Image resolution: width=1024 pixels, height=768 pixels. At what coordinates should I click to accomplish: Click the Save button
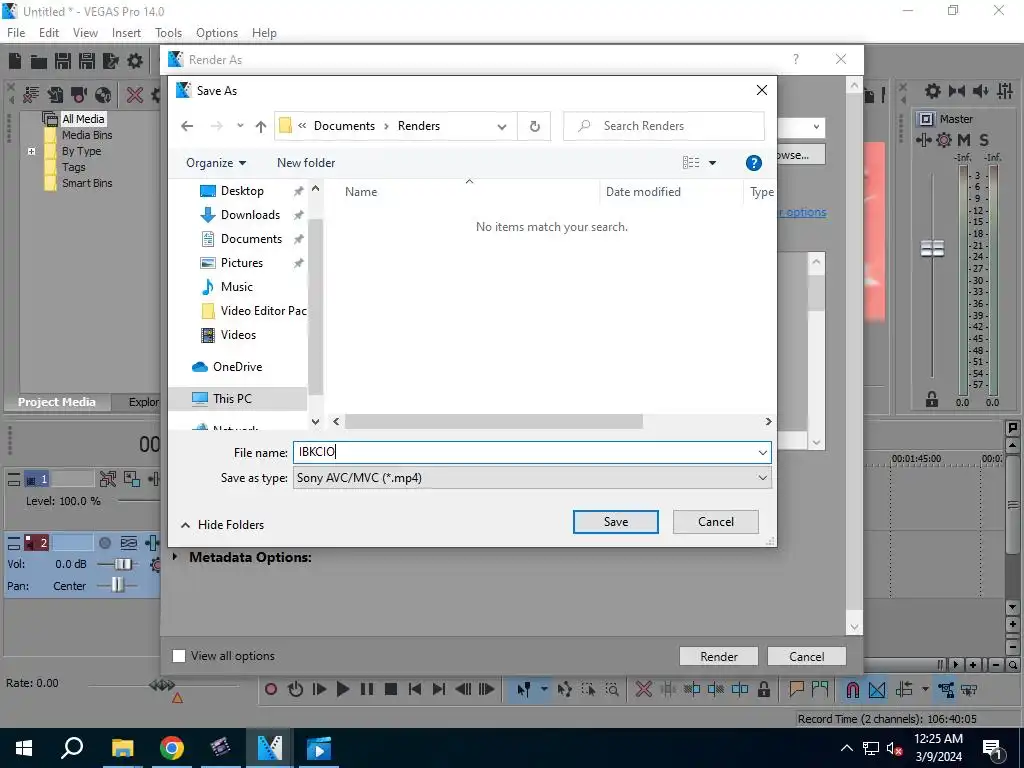[x=616, y=522]
